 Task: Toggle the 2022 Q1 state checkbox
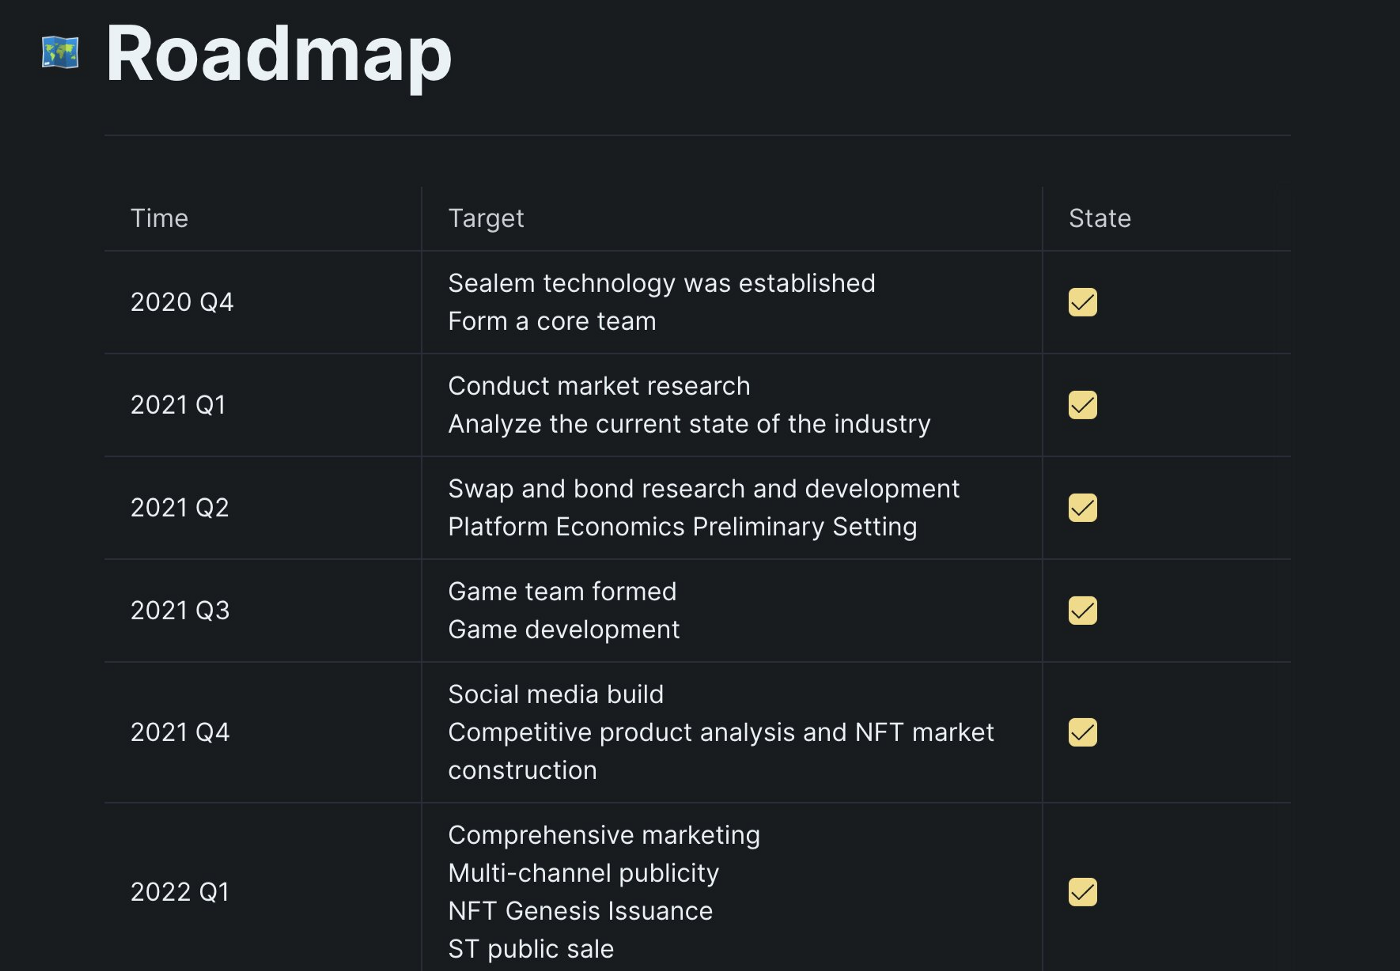pos(1083,892)
